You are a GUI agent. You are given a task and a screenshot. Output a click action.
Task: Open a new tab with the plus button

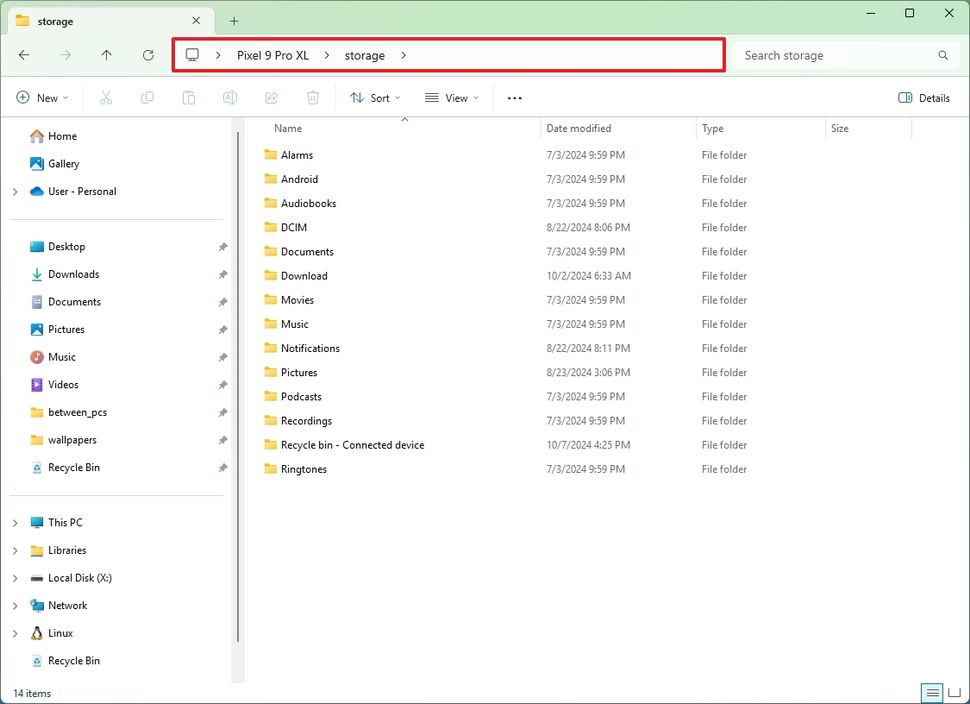tap(233, 20)
